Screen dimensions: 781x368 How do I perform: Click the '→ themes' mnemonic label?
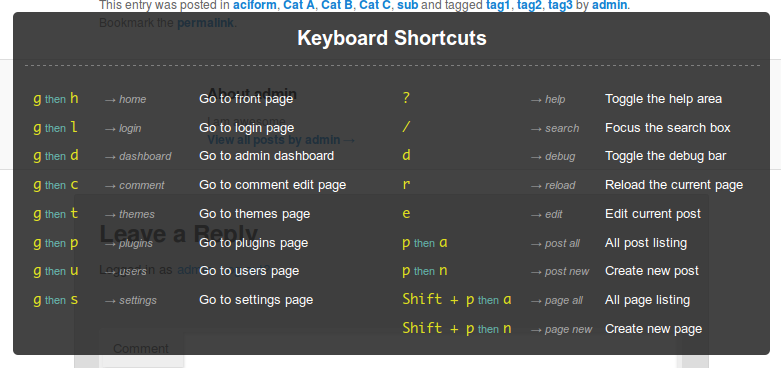coord(130,214)
